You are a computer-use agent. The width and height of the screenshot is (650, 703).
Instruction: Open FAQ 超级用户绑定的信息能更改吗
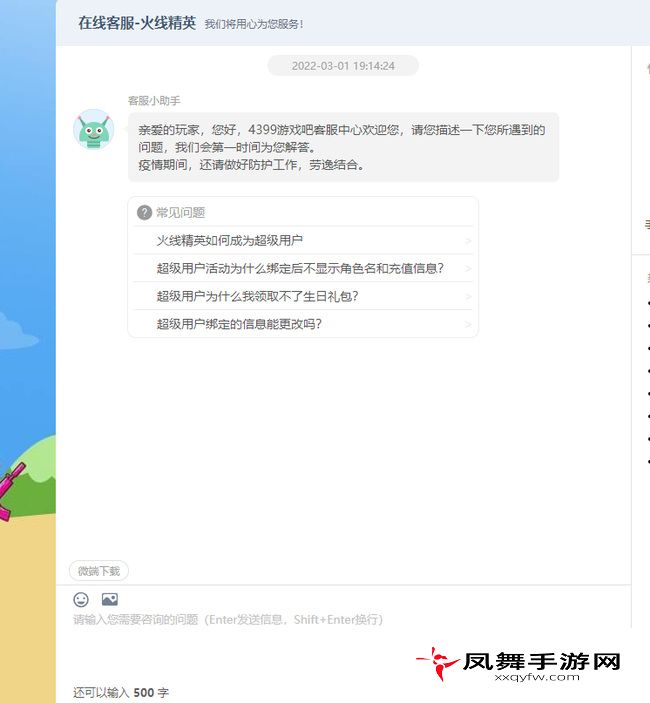[303, 324]
